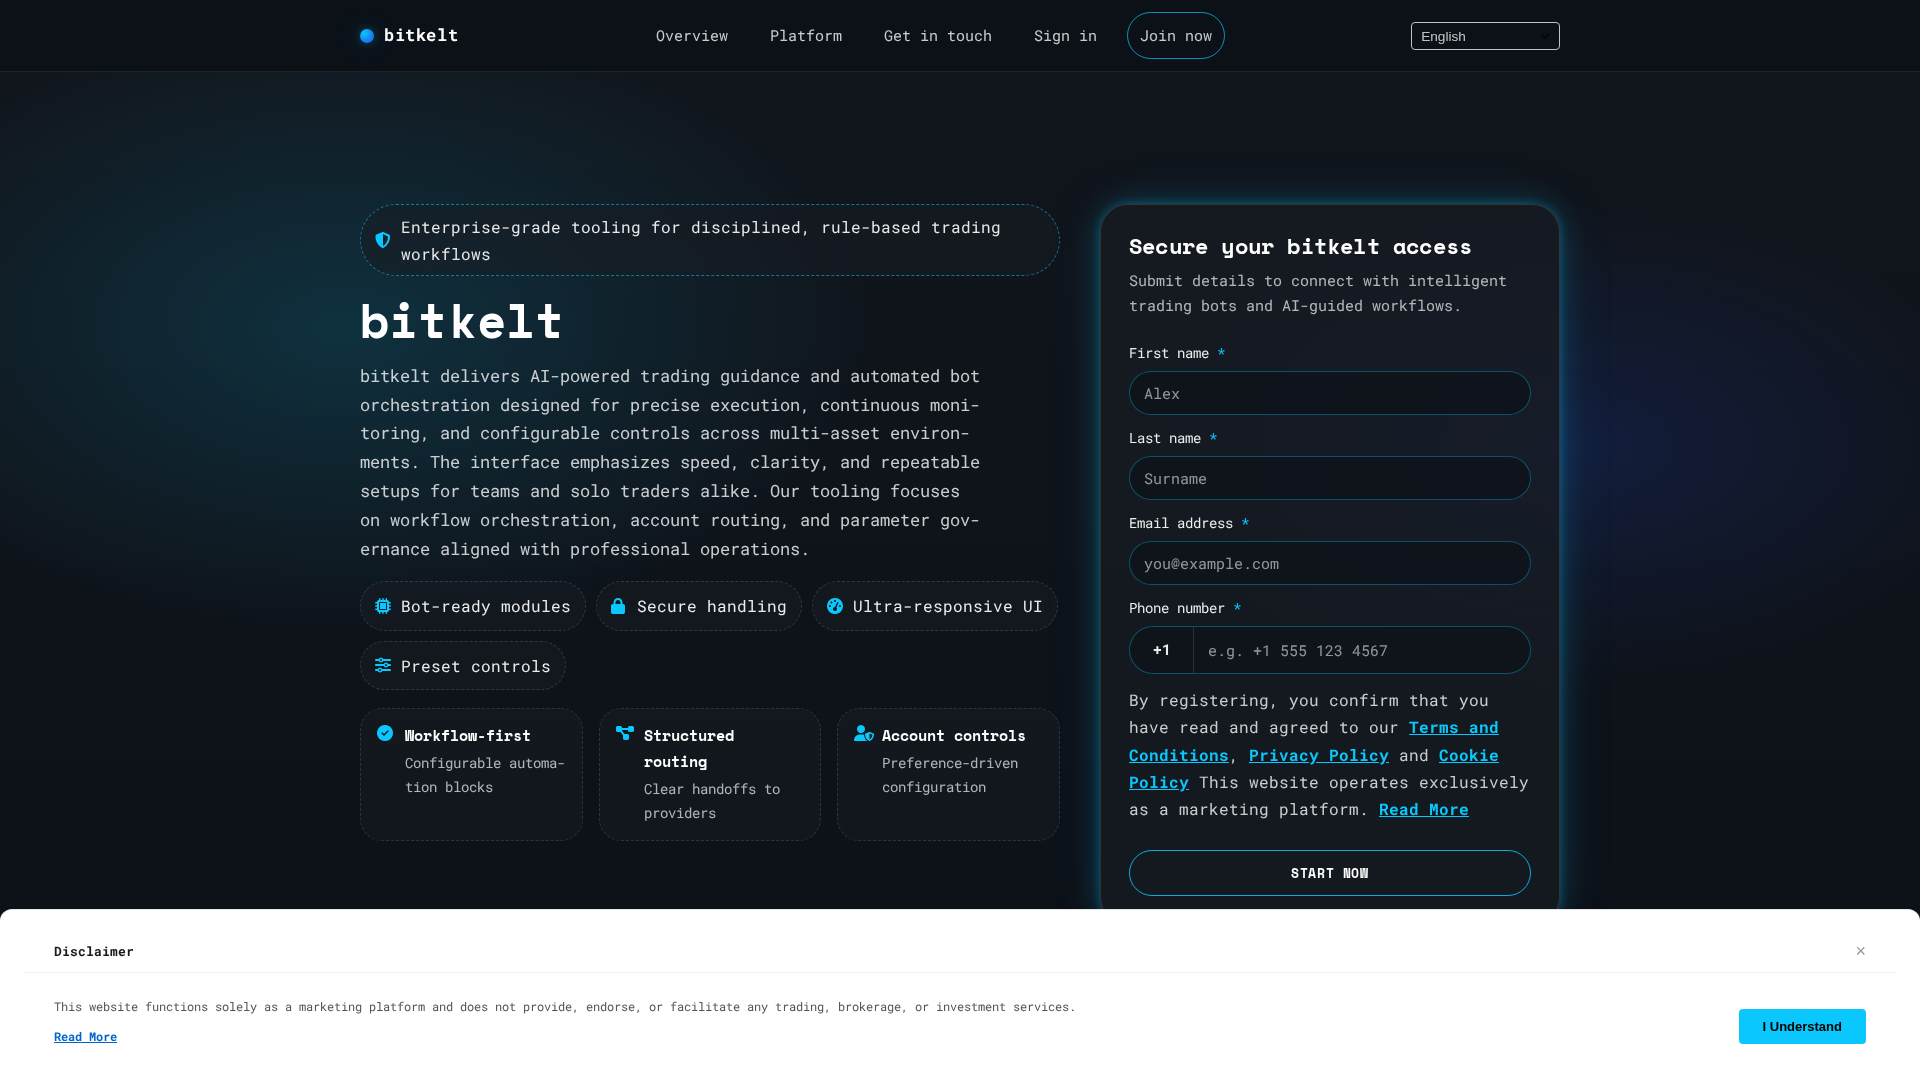The height and width of the screenshot is (1080, 1920).
Task: Click the user icon on Account controls card
Action: tap(864, 733)
